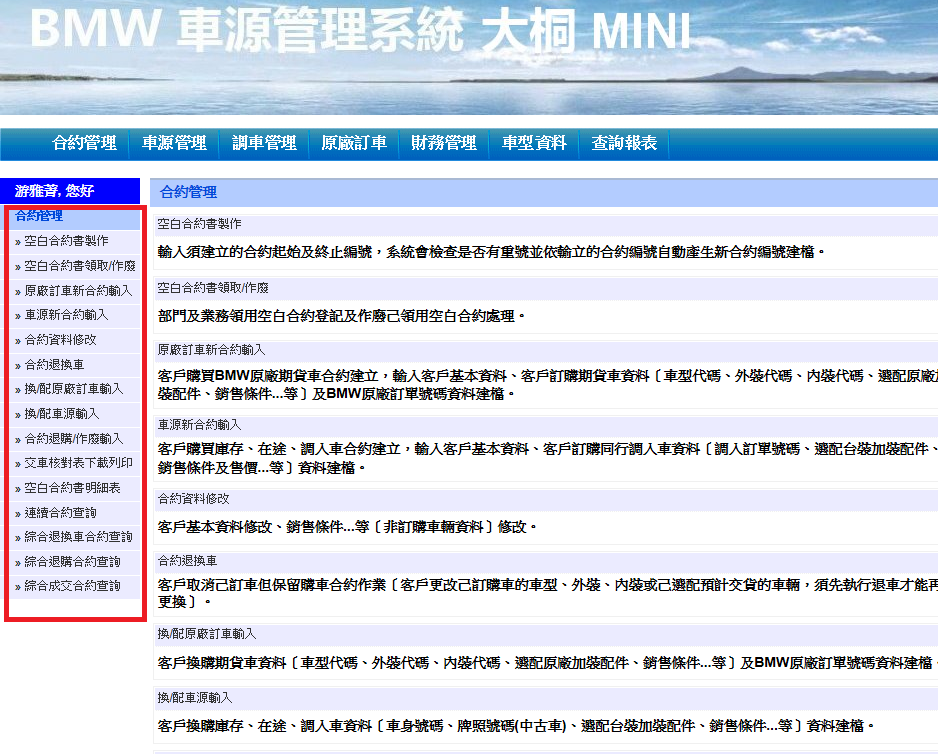Image resolution: width=938 pixels, height=754 pixels.
Task: Click sidebar link 換/配車源輸入
Action: [x=62, y=414]
